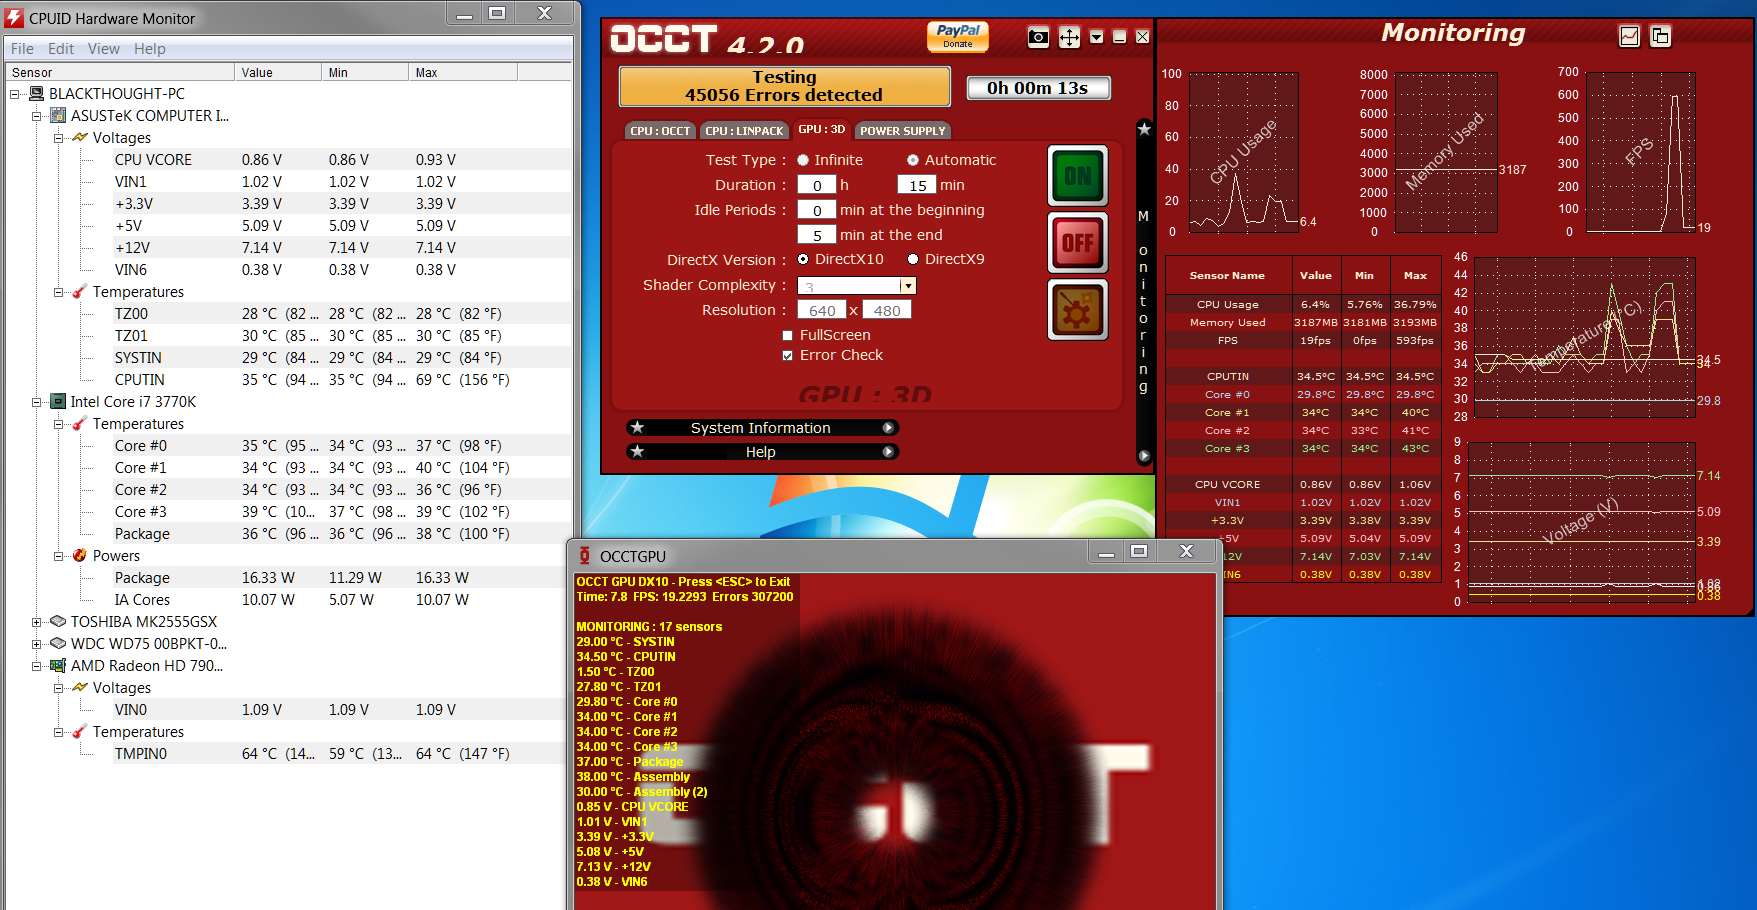Viewport: 1757px width, 910px height.
Task: Click the star icon beside System Information
Action: (x=637, y=428)
